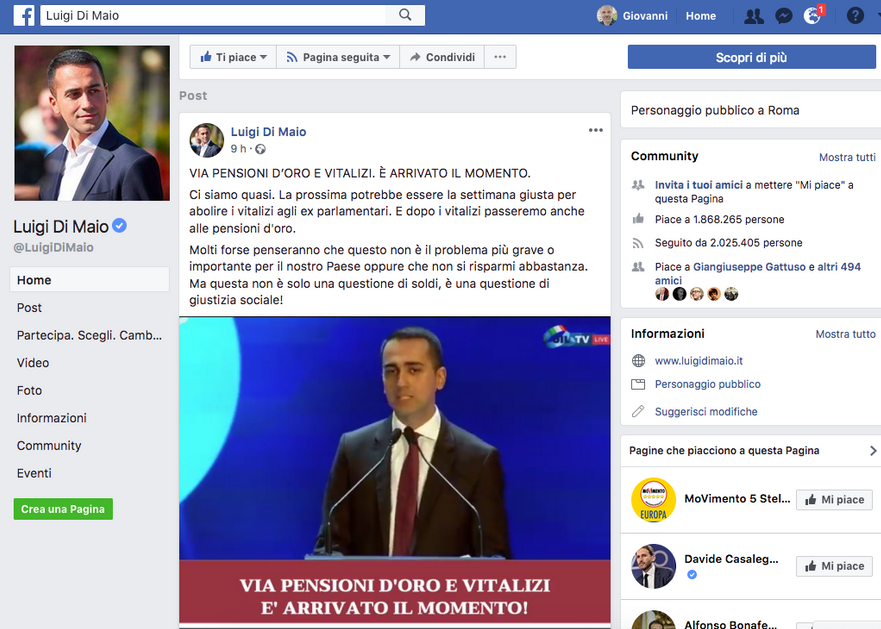881x629 pixels.
Task: Click Mostra tutto in Informazioni
Action: click(x=845, y=334)
